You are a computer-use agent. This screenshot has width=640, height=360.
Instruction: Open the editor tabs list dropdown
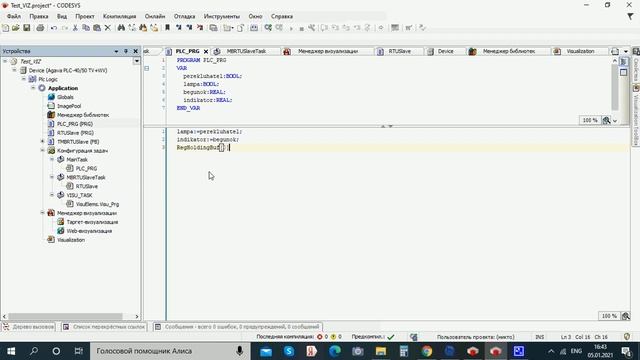626,51
